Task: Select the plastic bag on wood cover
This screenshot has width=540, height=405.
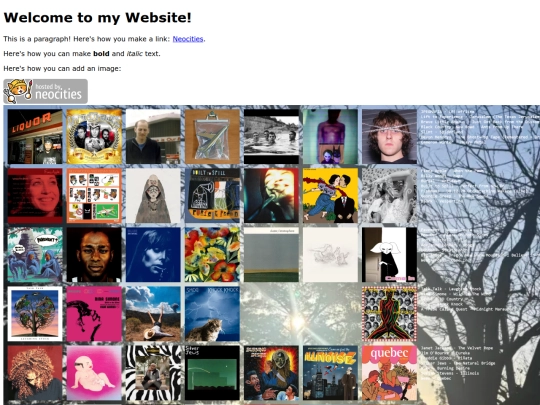Action: click(x=212, y=136)
